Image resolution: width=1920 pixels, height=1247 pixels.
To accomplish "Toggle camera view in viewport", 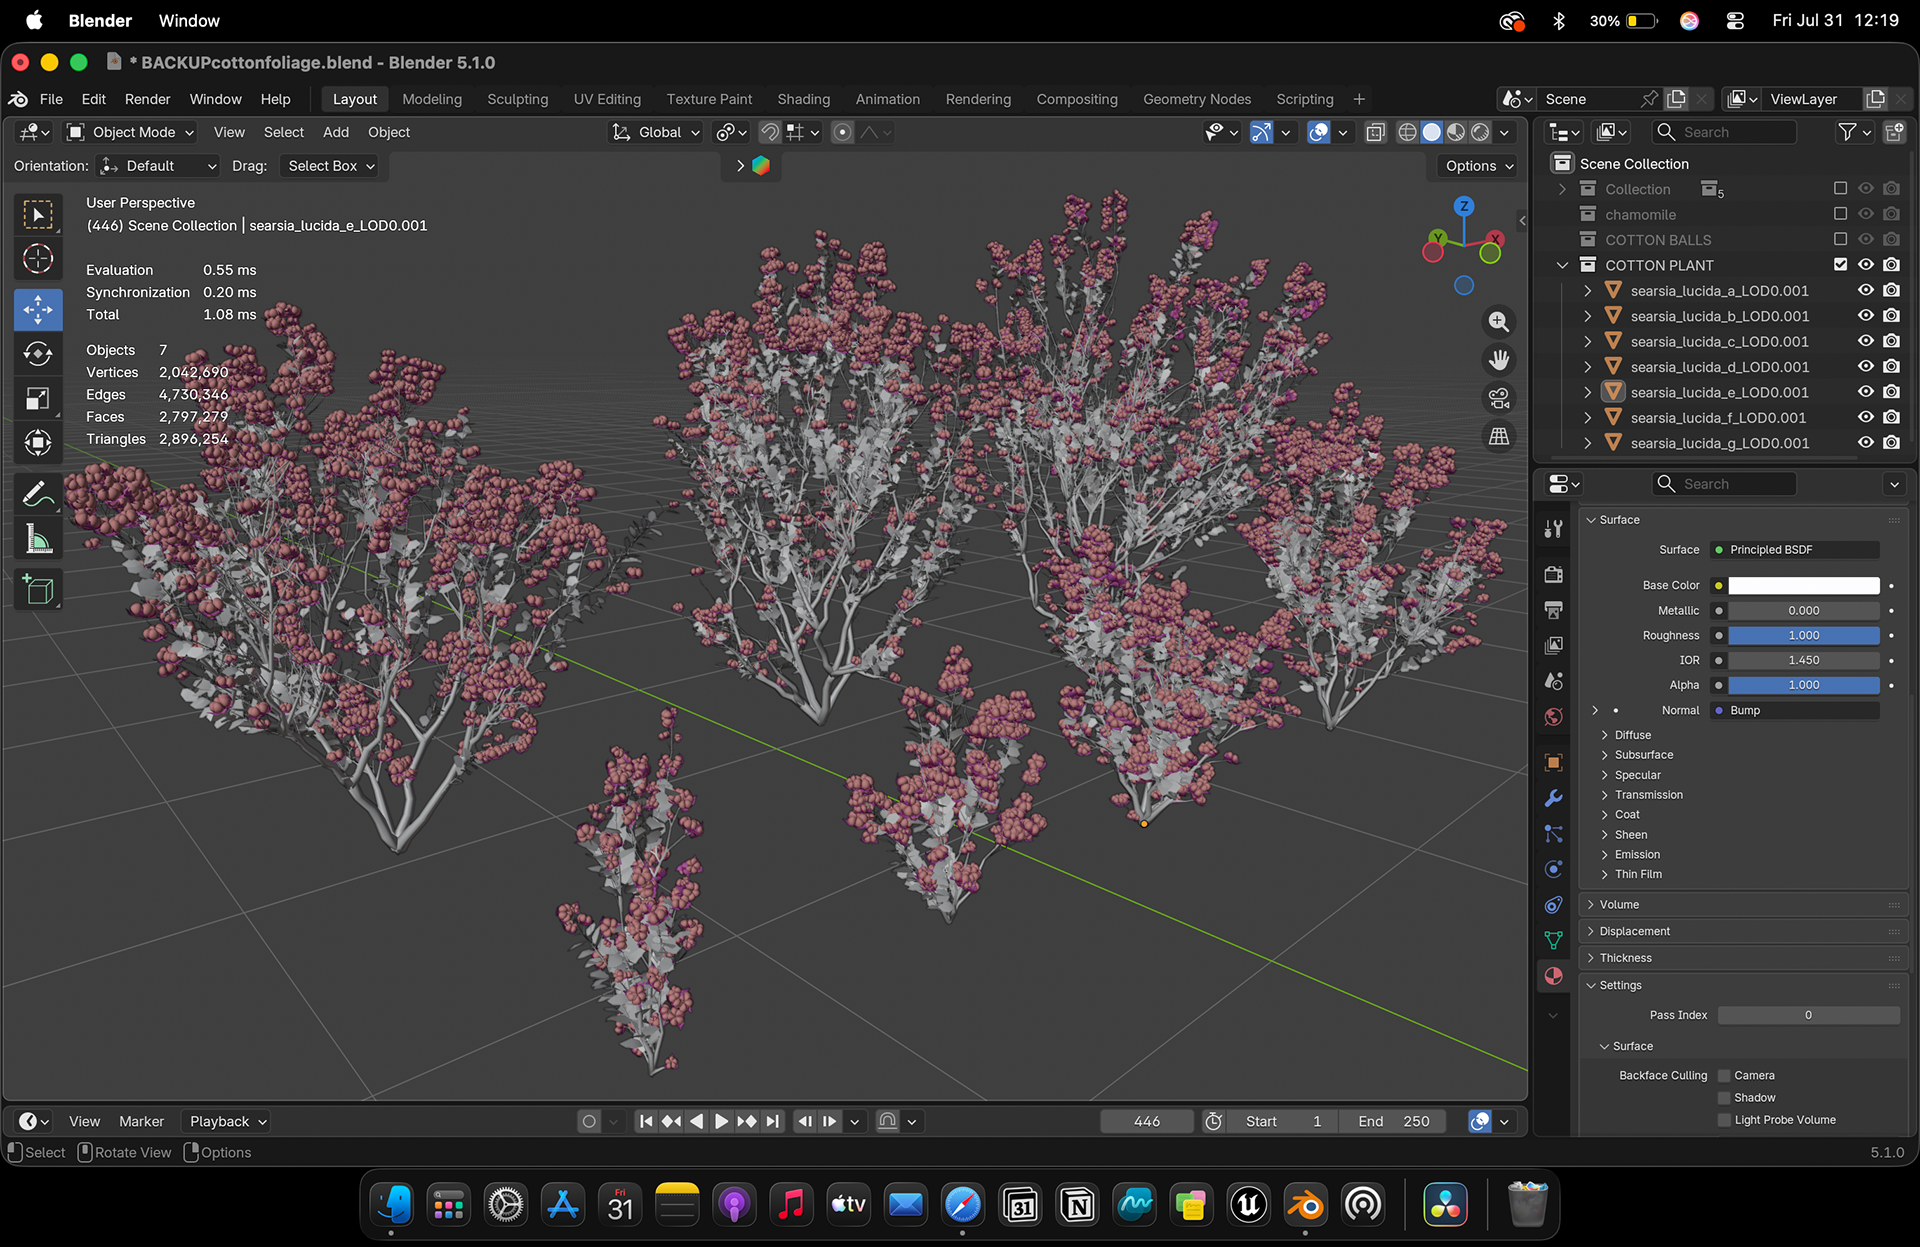I will click(1498, 398).
